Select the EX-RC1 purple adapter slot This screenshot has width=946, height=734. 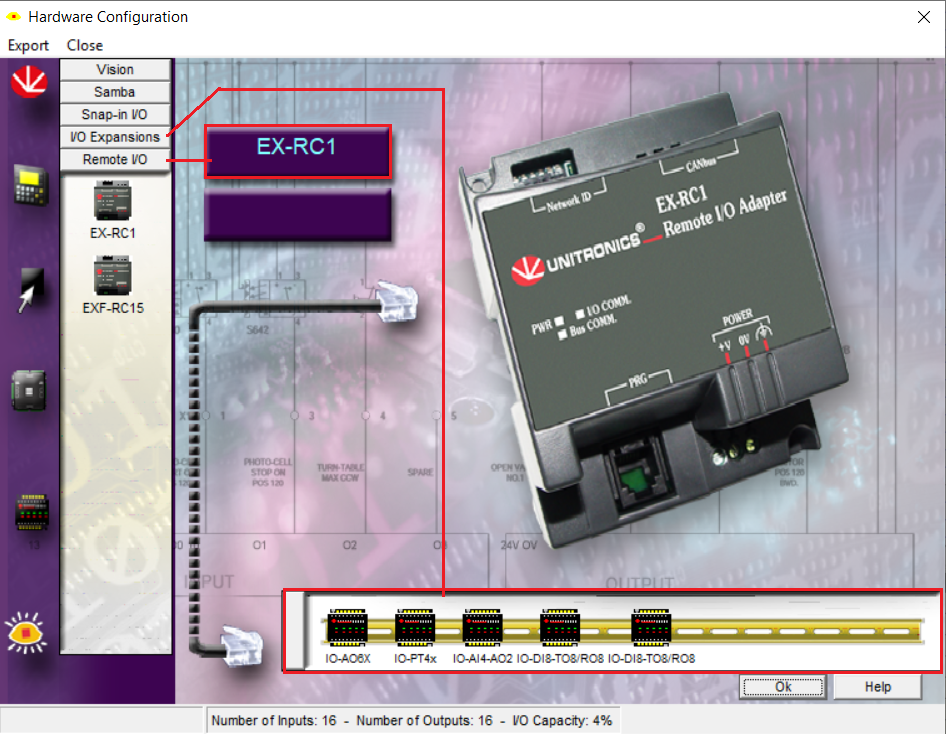coord(298,151)
